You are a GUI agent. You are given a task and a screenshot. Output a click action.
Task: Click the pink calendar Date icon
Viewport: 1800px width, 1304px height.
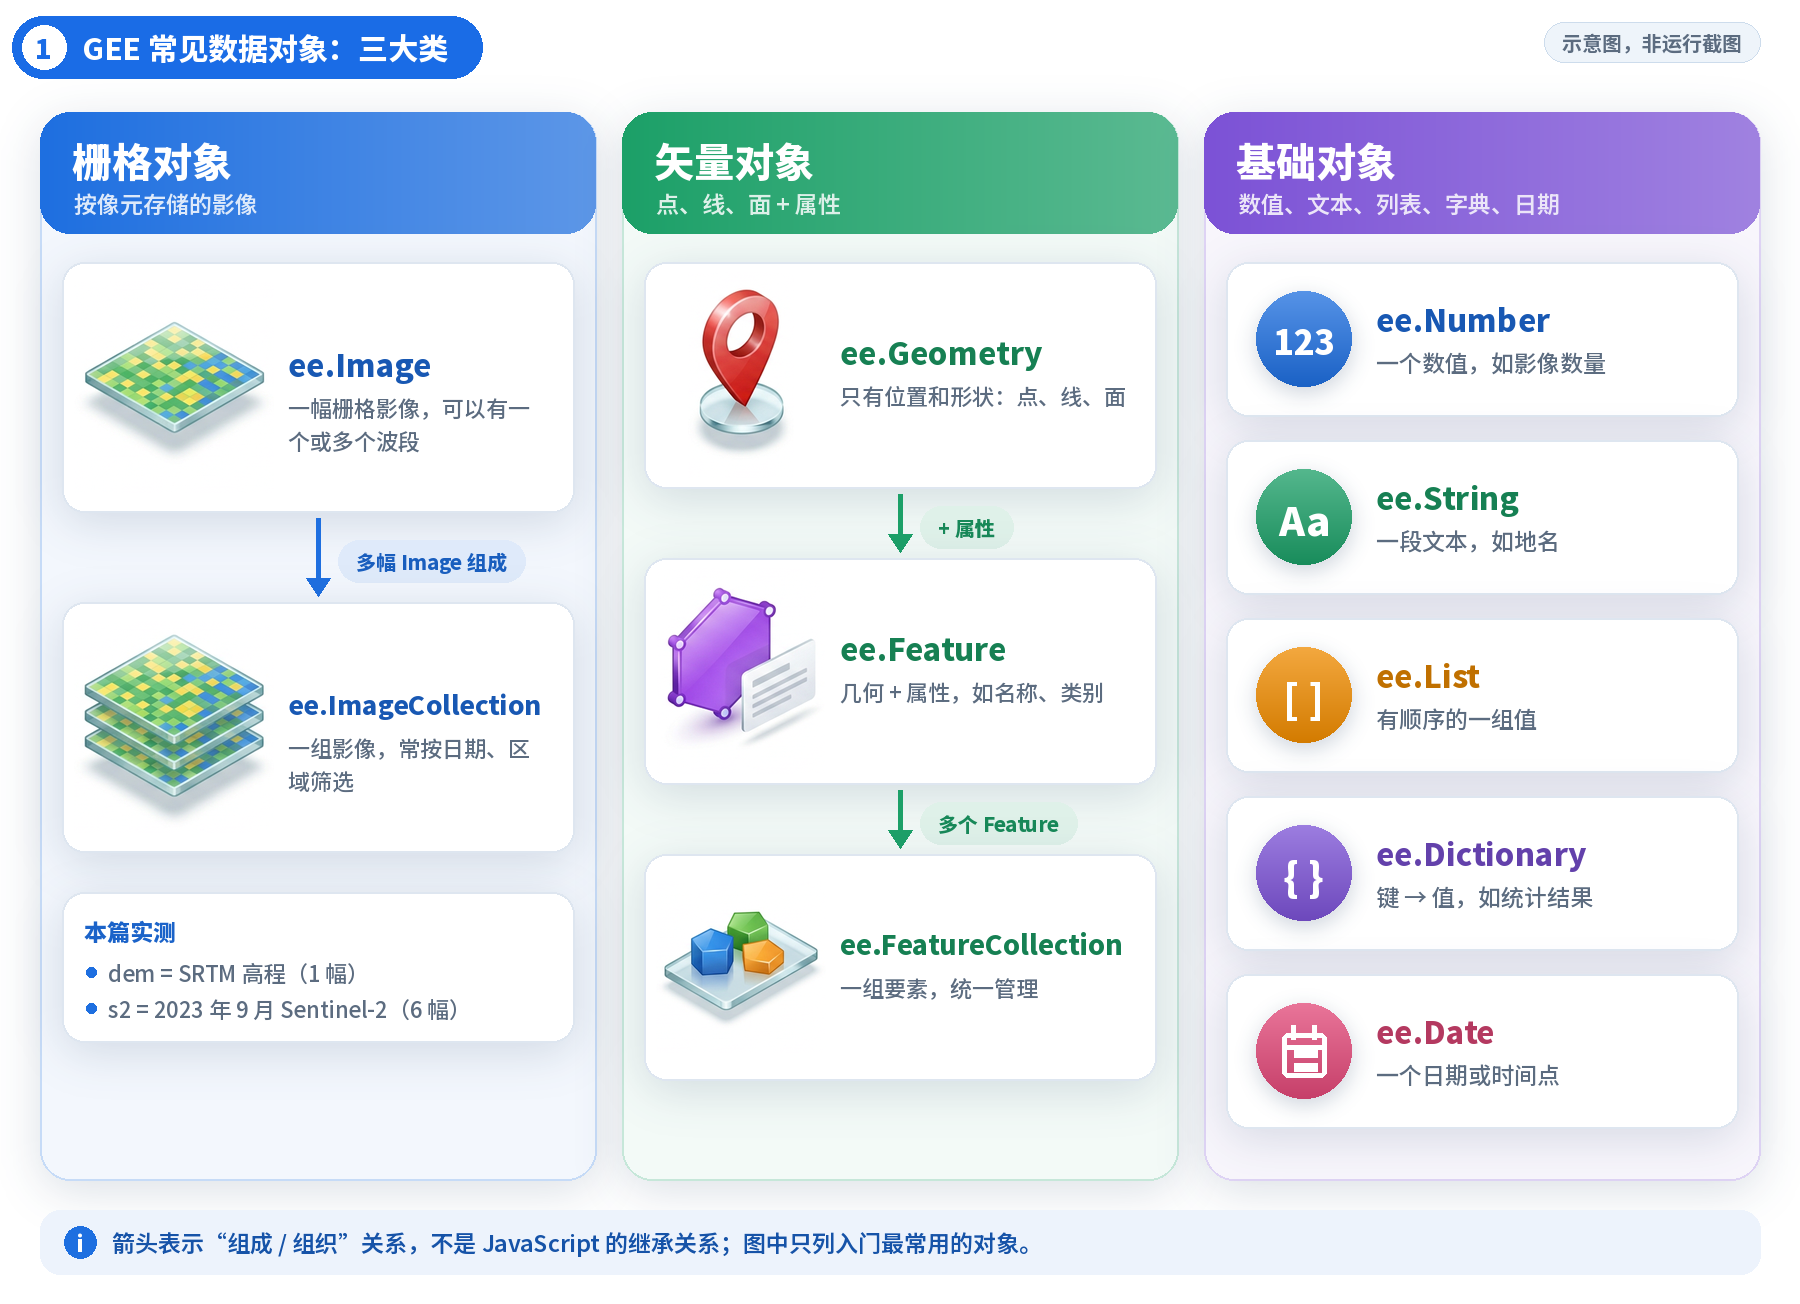click(x=1304, y=1052)
